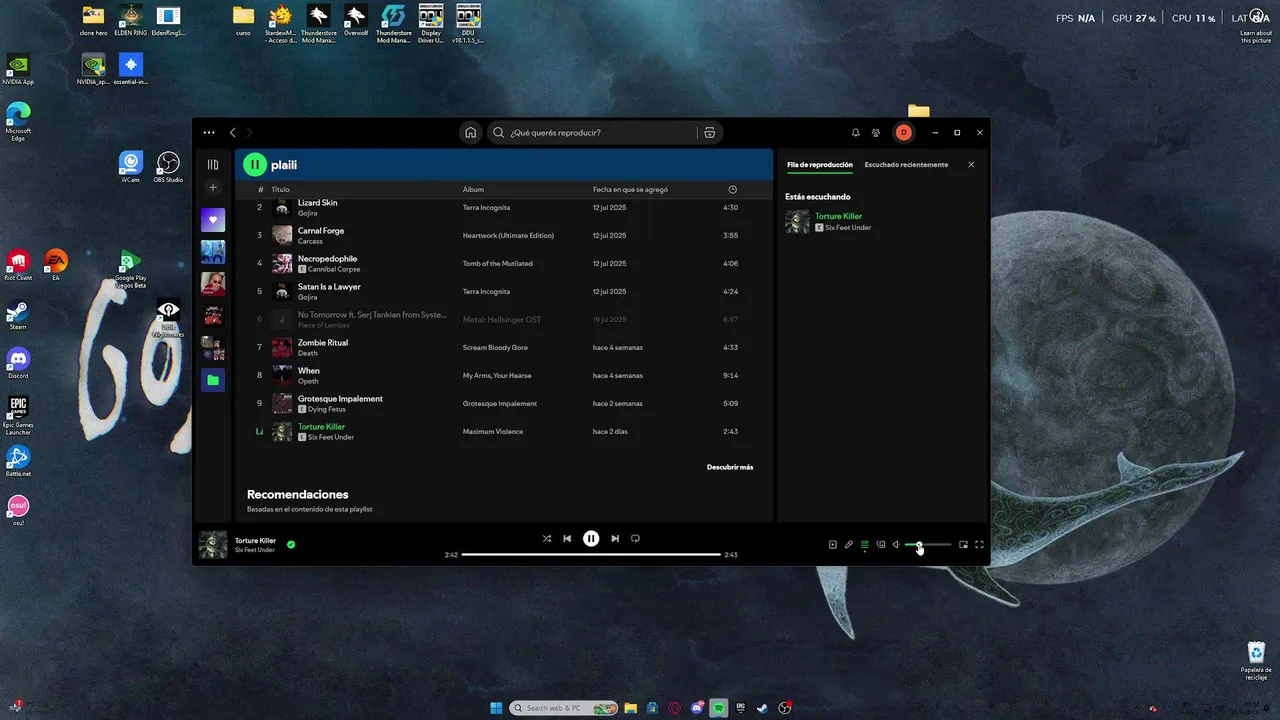Open the Cannibal Corpse artist link

click(336, 269)
